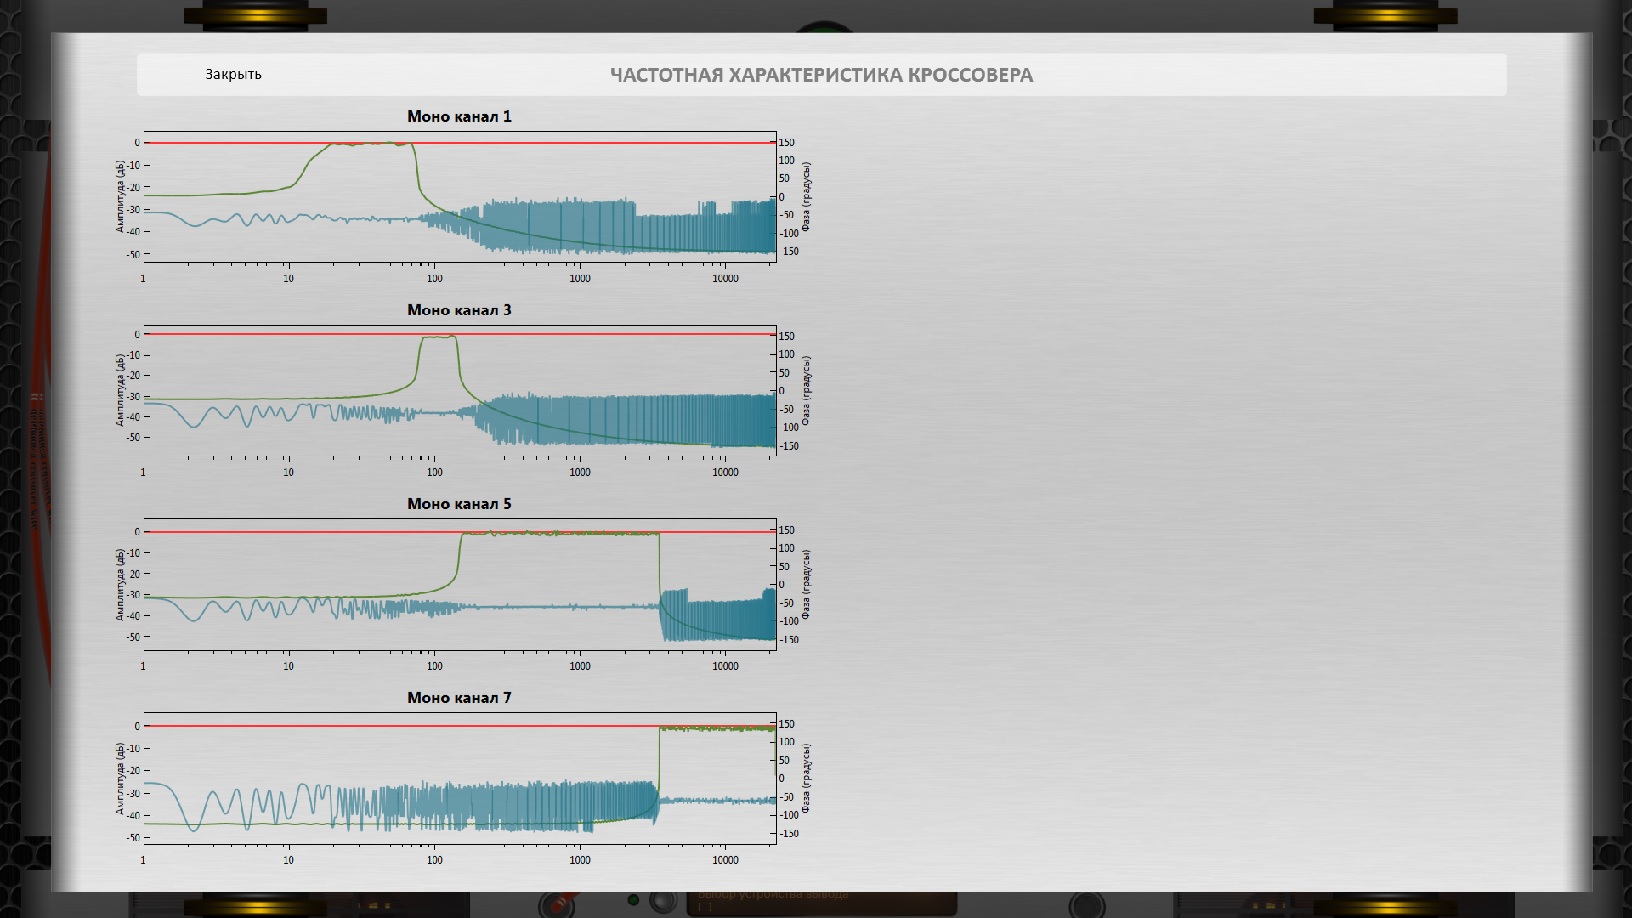The image size is (1632, 918).
Task: Click the Амплитуда (дБ) axis label of Моно канал 7
Action: (x=120, y=778)
